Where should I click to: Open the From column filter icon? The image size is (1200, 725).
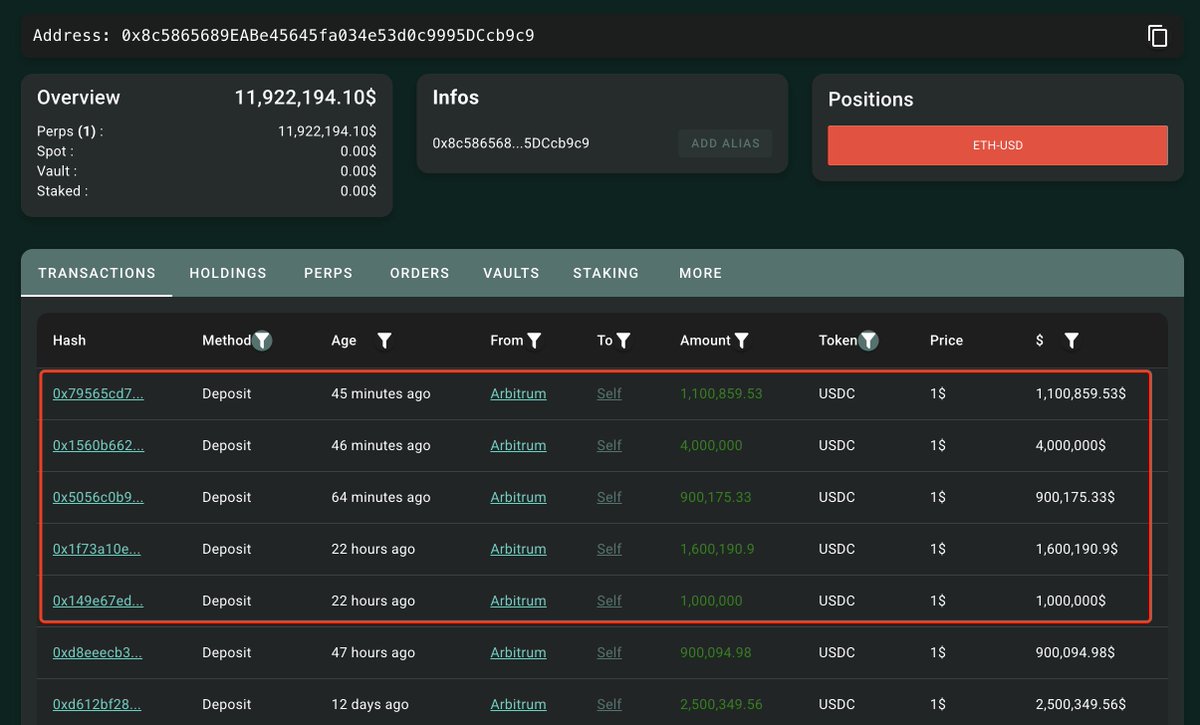pyautogui.click(x=534, y=341)
